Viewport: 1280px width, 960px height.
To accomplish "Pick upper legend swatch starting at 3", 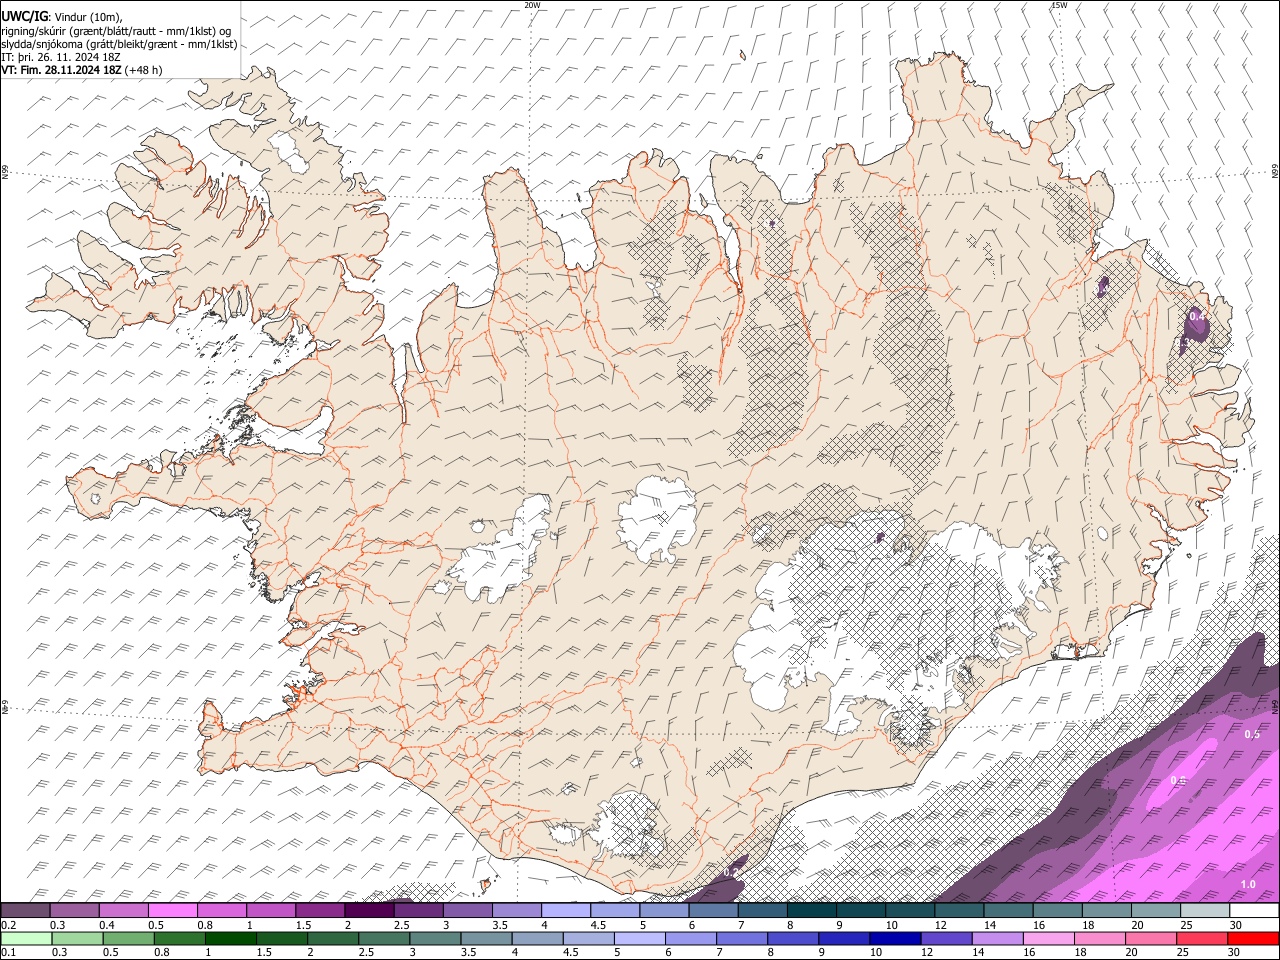I will pyautogui.click(x=467, y=910).
